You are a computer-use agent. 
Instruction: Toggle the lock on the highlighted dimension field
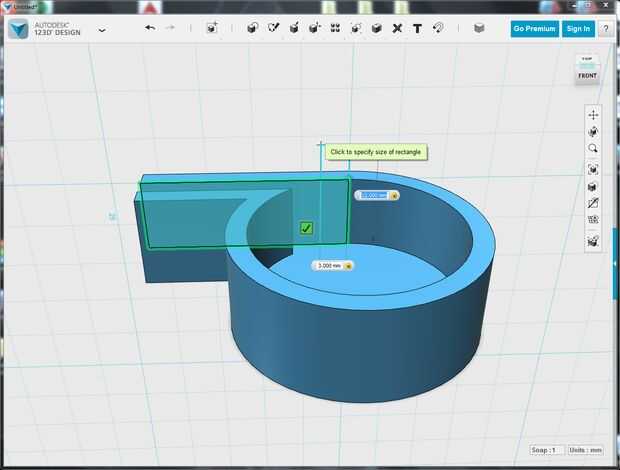[x=394, y=195]
